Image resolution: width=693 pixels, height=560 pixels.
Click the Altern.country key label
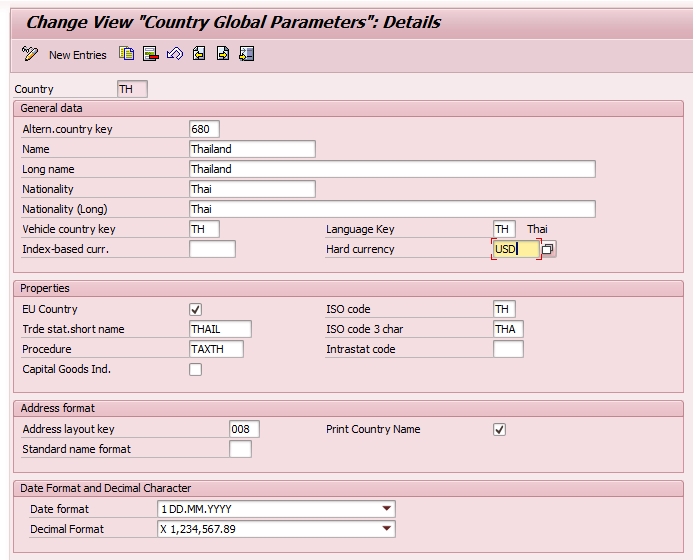pos(67,129)
